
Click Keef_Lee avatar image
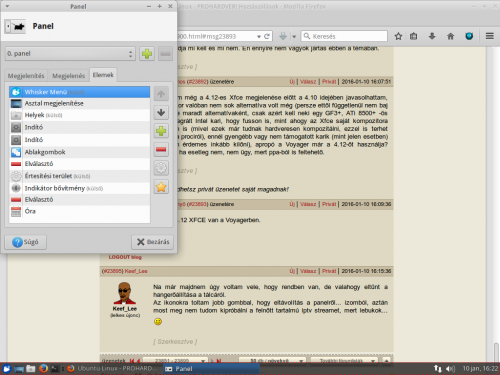pos(125,293)
